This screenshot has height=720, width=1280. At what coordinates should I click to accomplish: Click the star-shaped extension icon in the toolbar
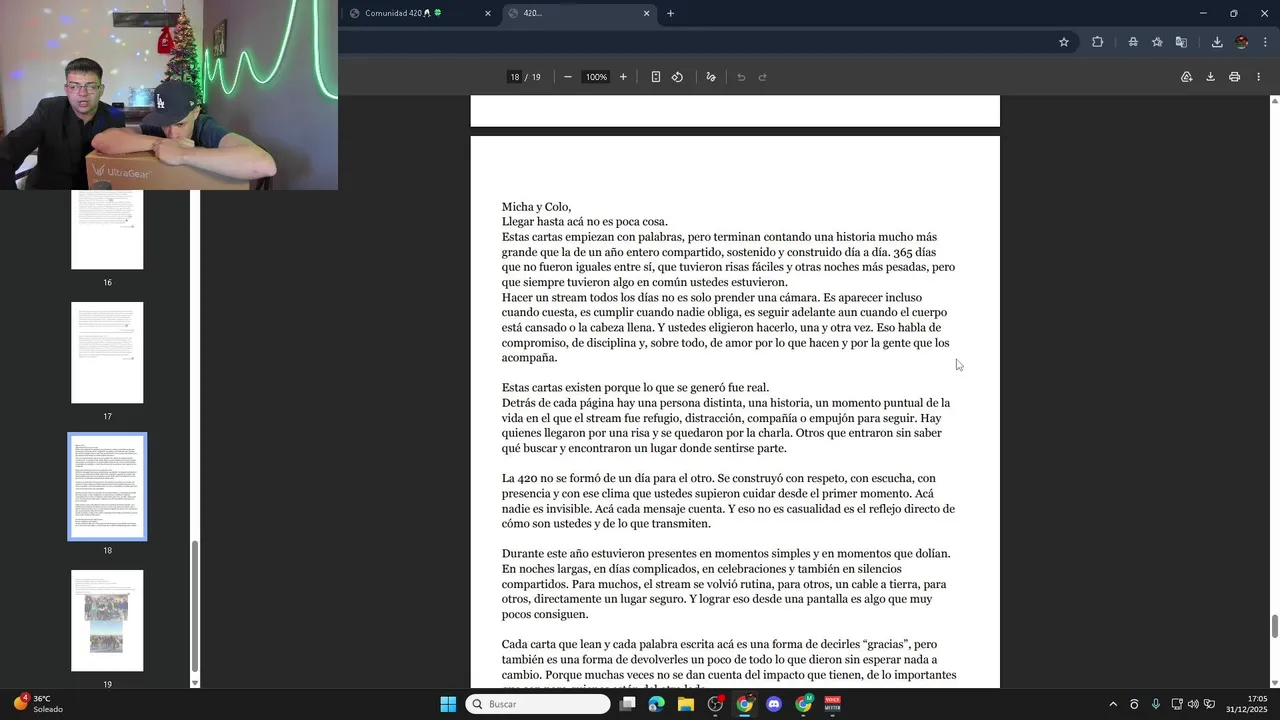tap(1157, 42)
